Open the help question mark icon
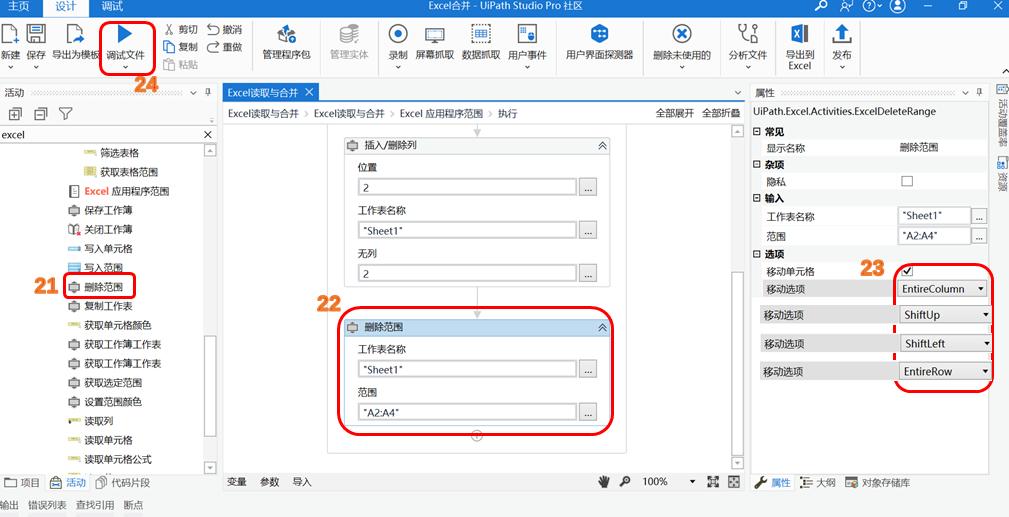 point(869,6)
